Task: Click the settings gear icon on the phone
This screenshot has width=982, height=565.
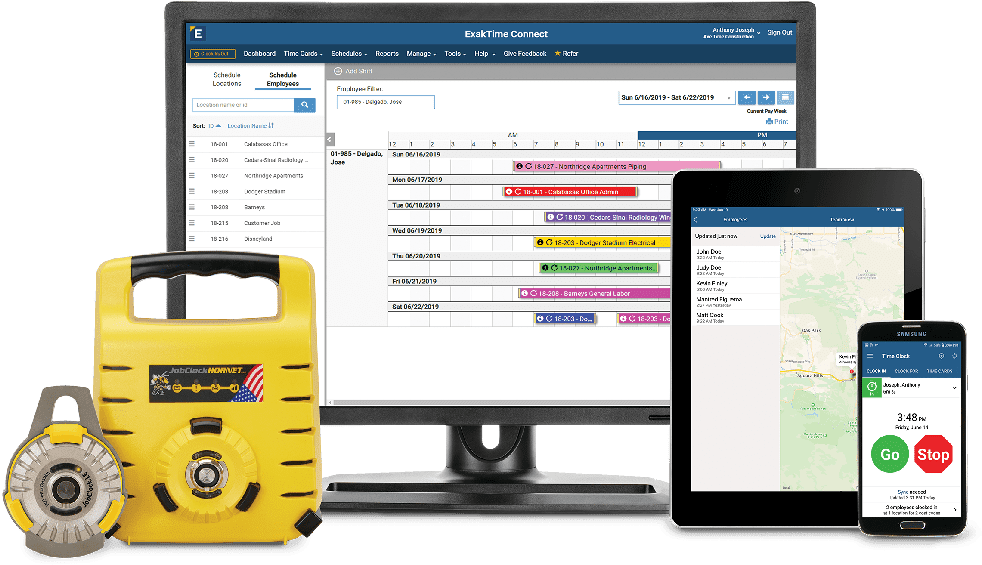Action: click(x=941, y=356)
